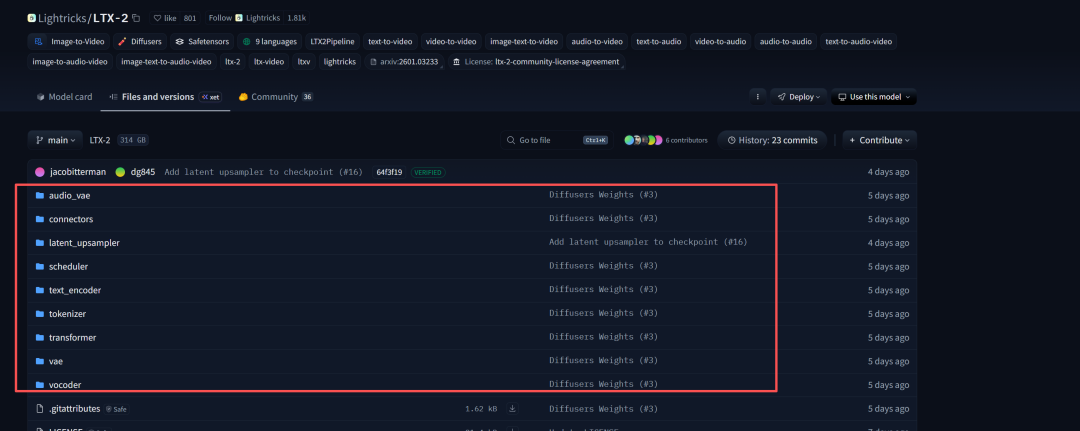The image size is (1080, 431).
Task: Select the LTX2Pipeline tag
Action: pyautogui.click(x=332, y=41)
